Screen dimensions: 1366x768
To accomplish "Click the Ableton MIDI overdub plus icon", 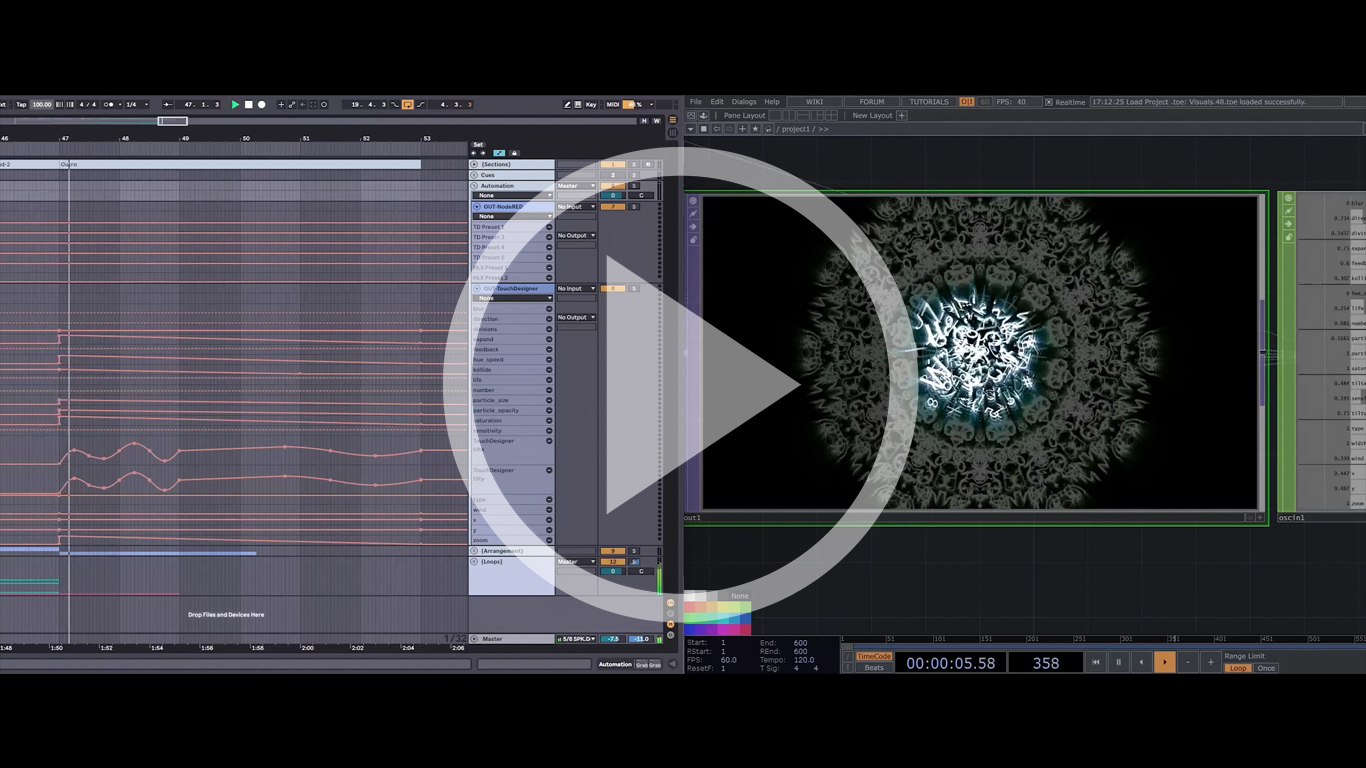I will point(281,104).
